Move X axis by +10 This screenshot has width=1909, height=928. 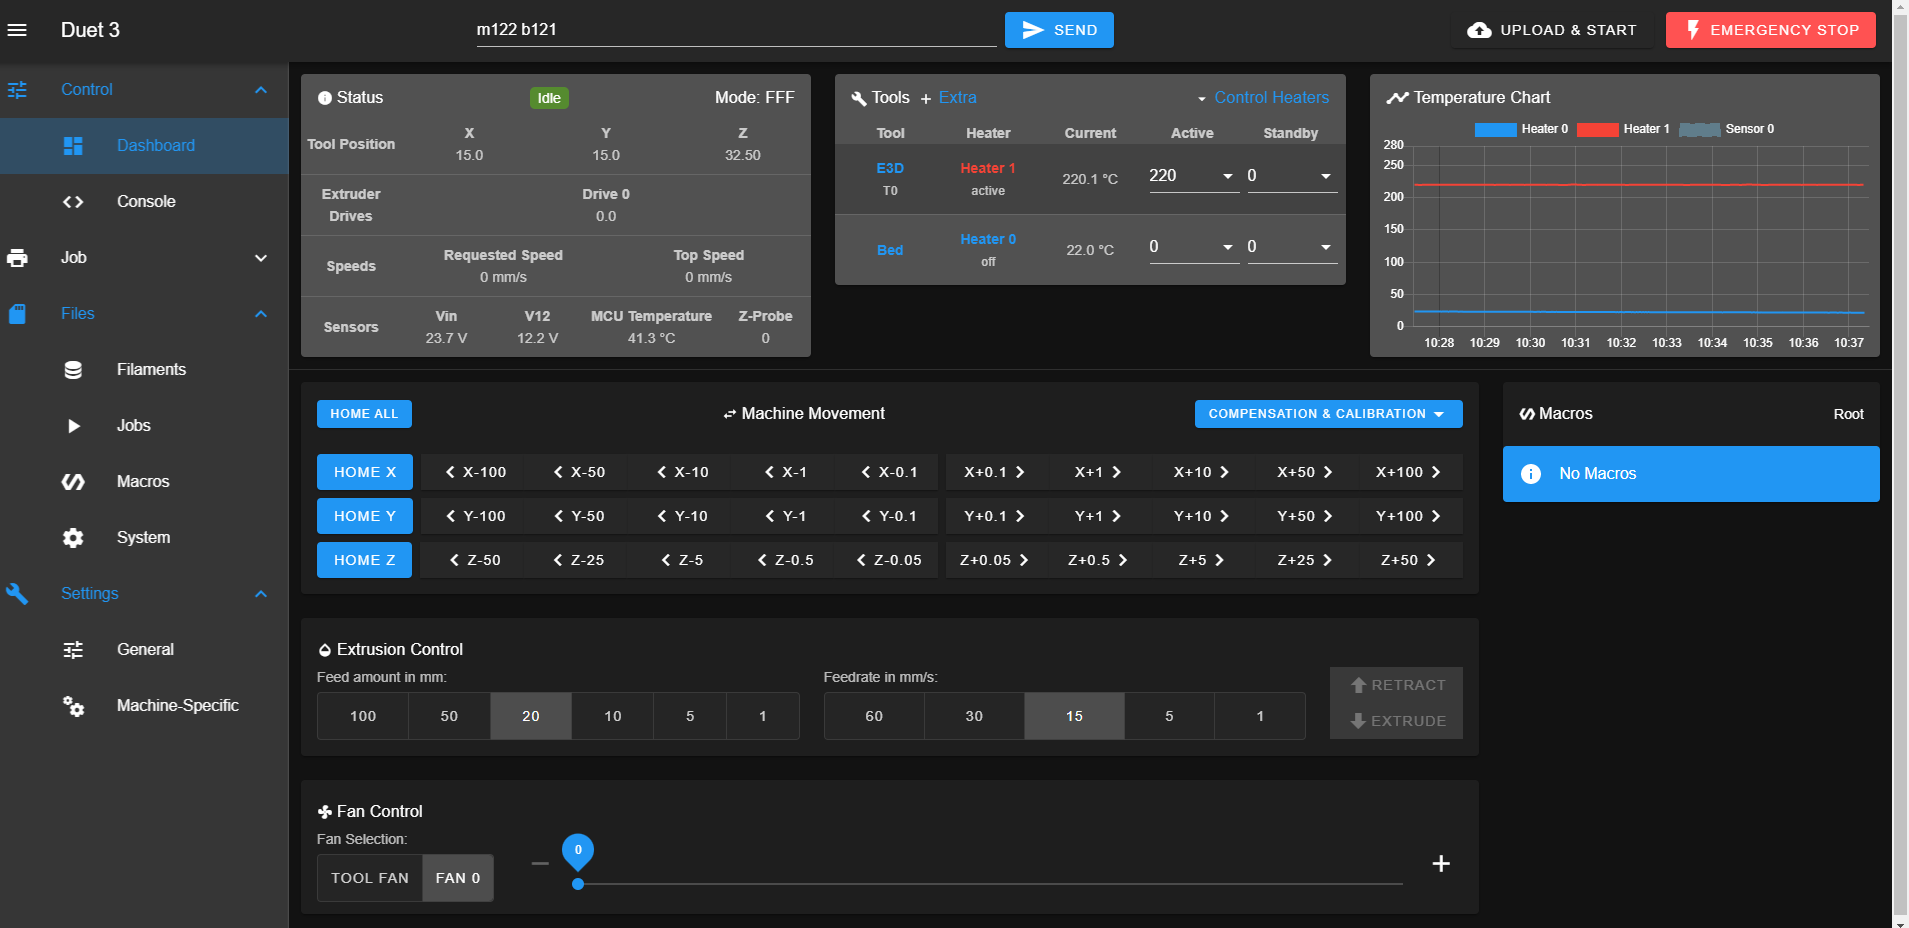1202,472
